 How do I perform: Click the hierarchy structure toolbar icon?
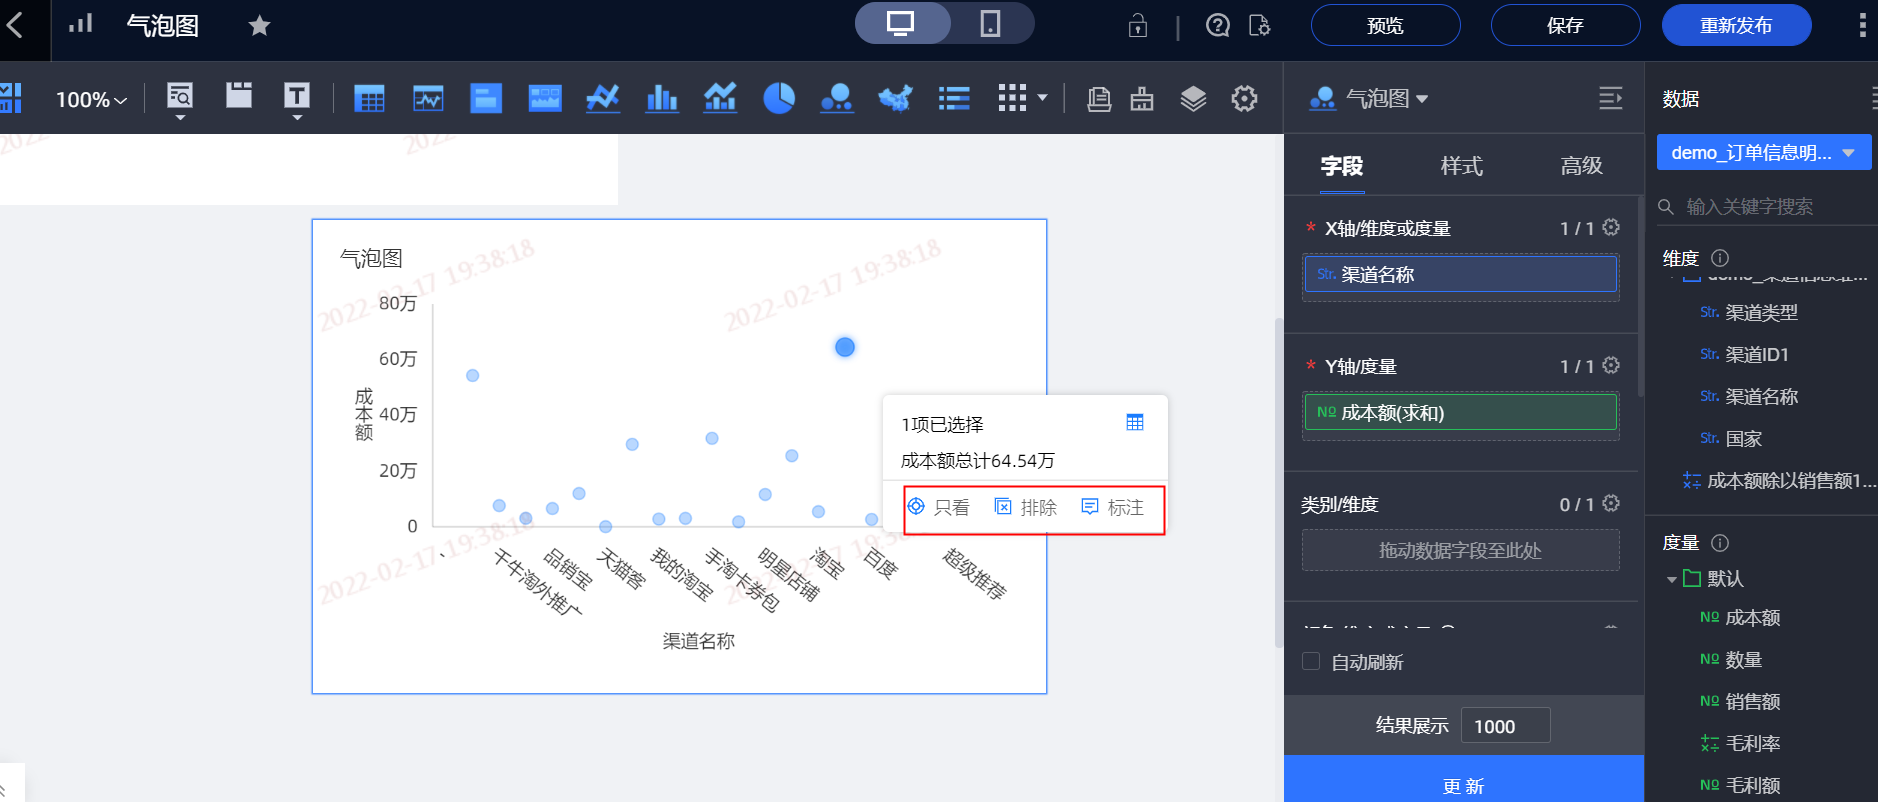(1142, 98)
